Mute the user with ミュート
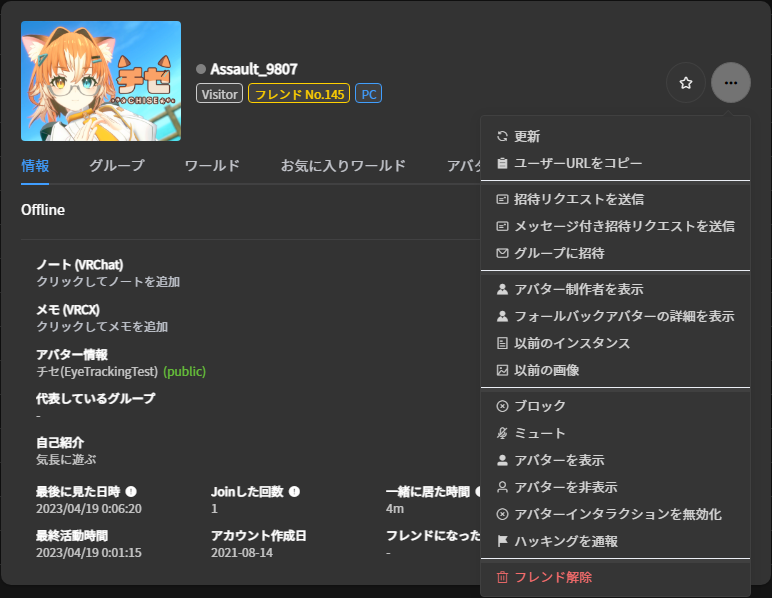This screenshot has height=598, width=772. [x=540, y=433]
